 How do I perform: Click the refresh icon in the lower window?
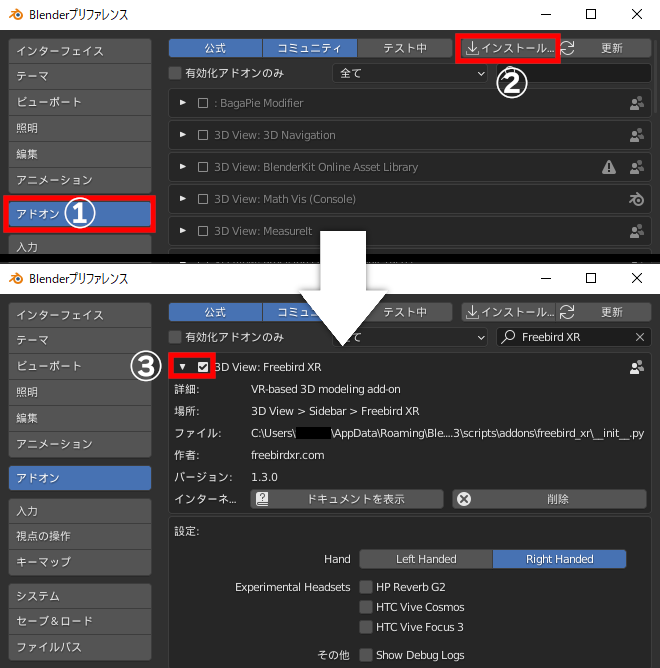[567, 312]
